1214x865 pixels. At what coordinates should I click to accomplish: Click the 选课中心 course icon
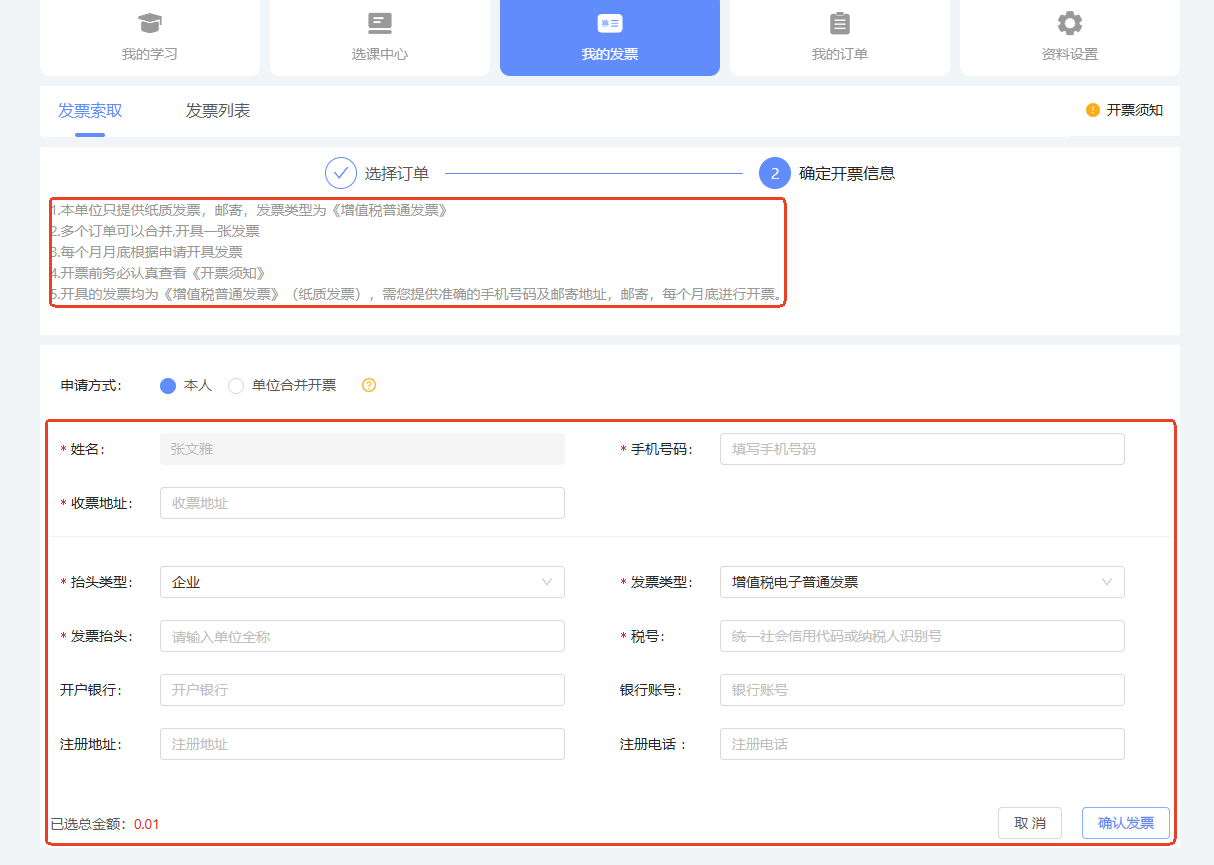point(380,23)
